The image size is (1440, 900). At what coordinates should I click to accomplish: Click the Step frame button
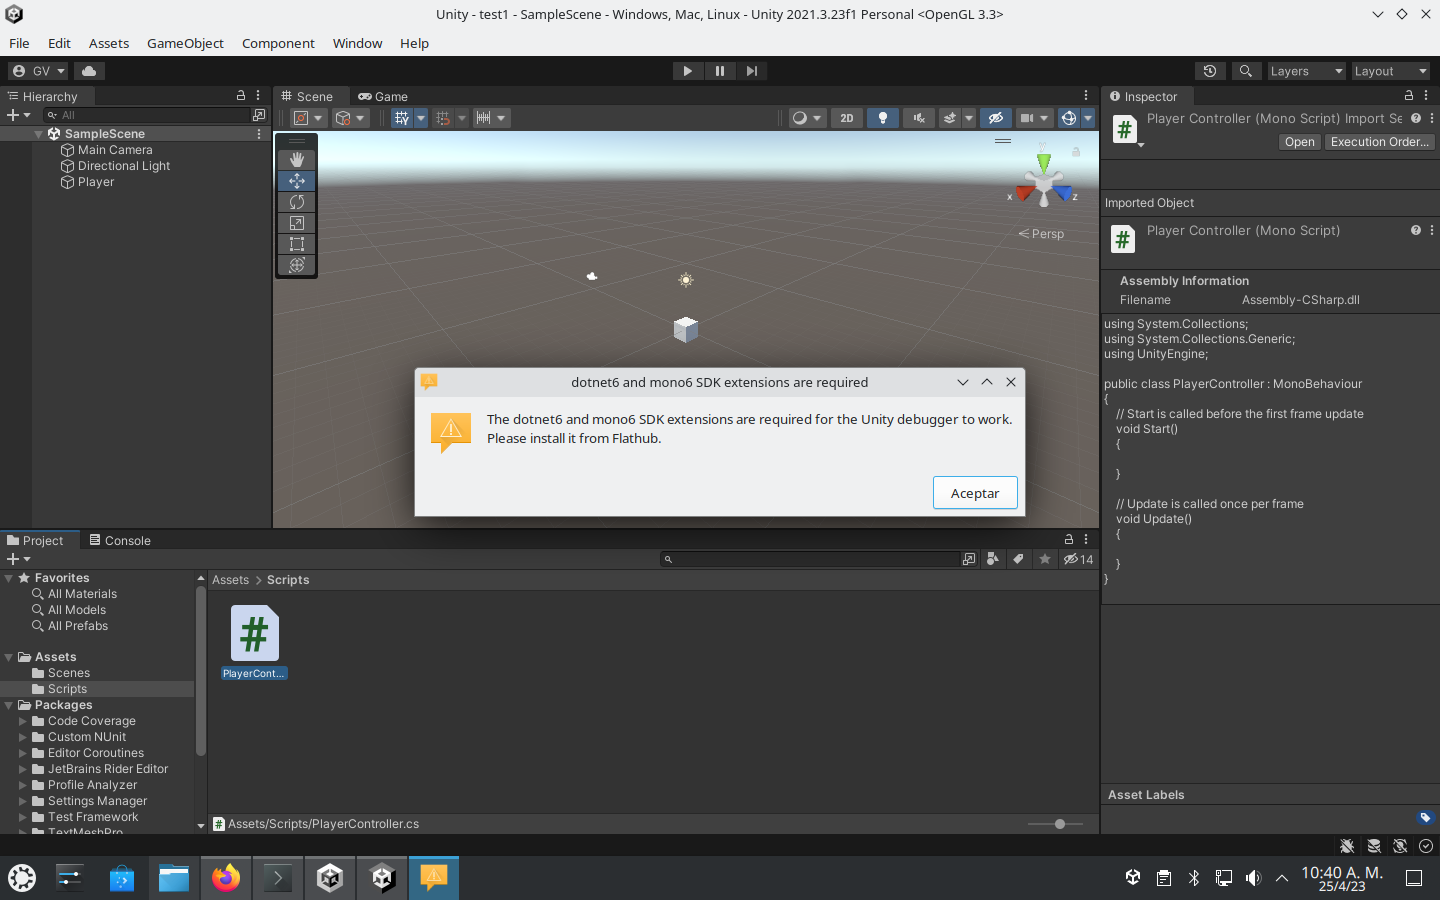coord(752,71)
